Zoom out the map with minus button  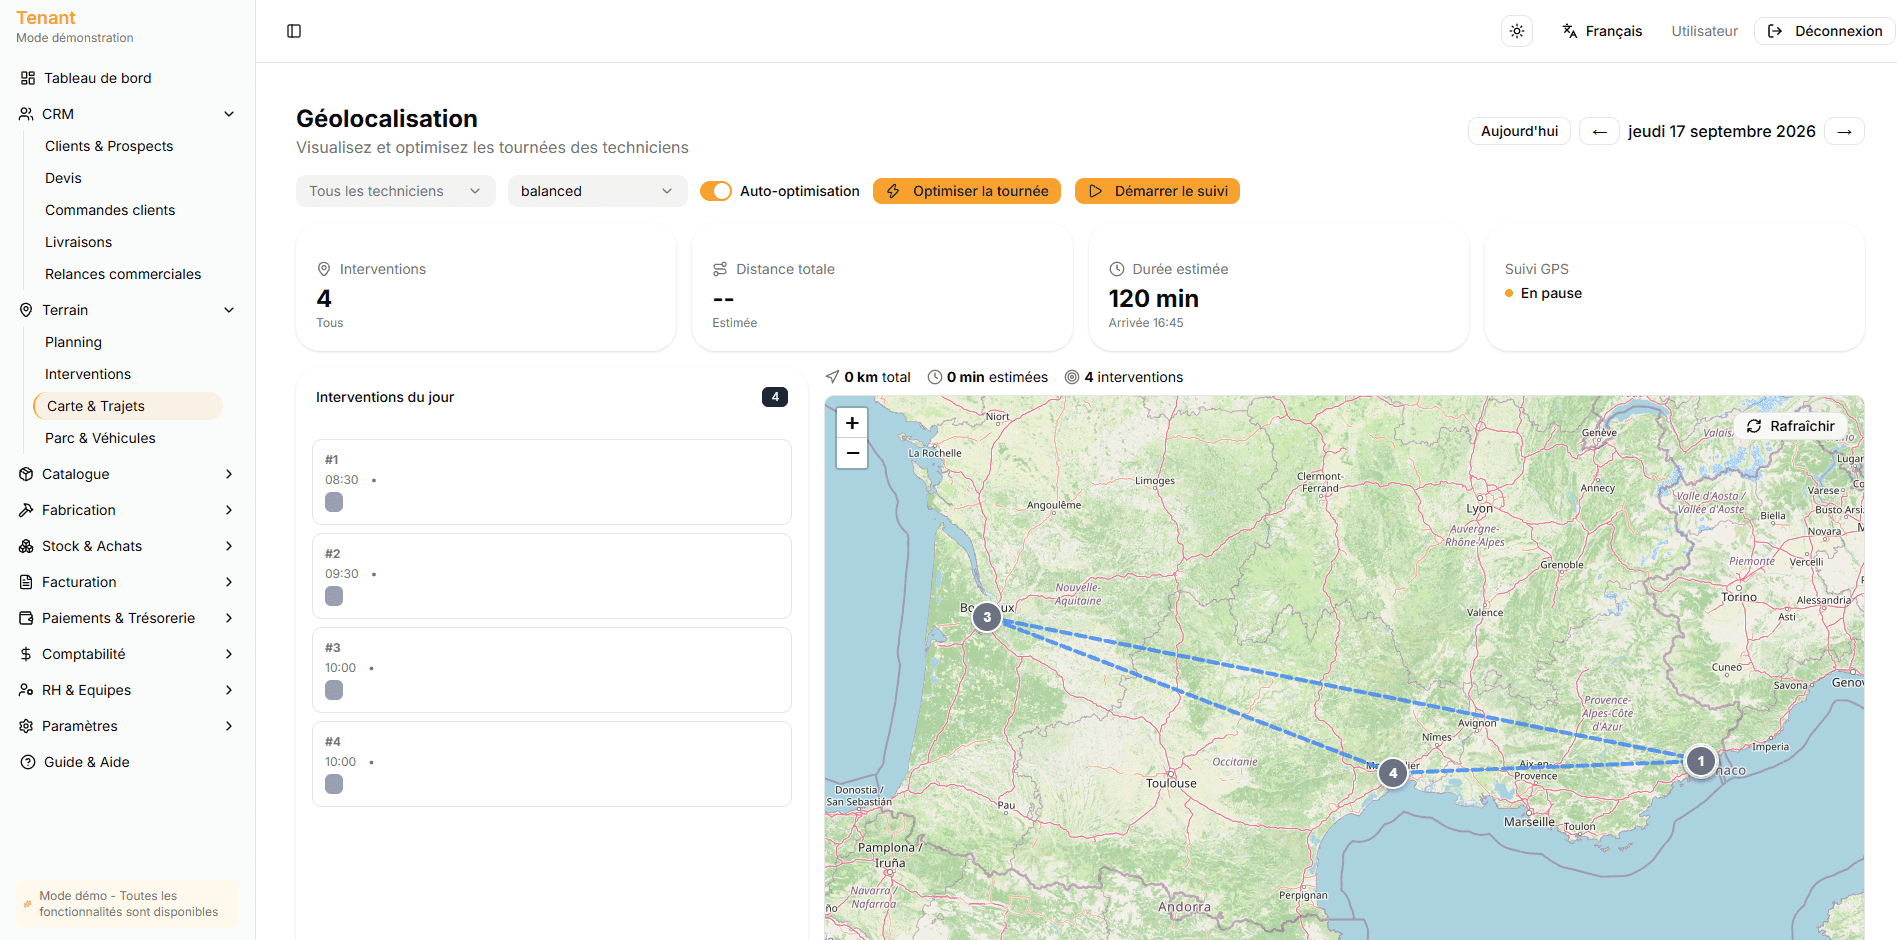(852, 453)
